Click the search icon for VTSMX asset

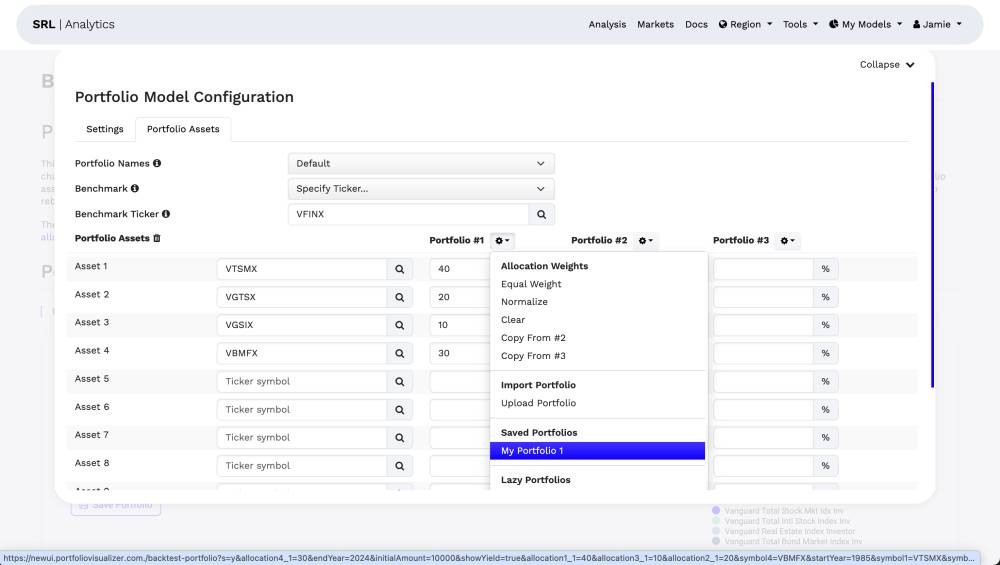pyautogui.click(x=399, y=269)
